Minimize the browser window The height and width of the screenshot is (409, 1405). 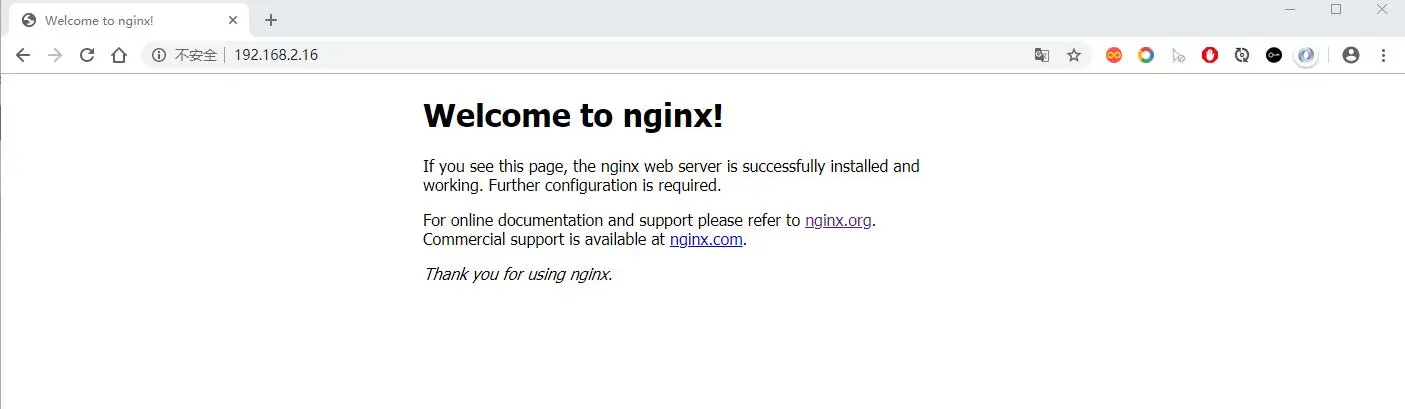(1290, 9)
